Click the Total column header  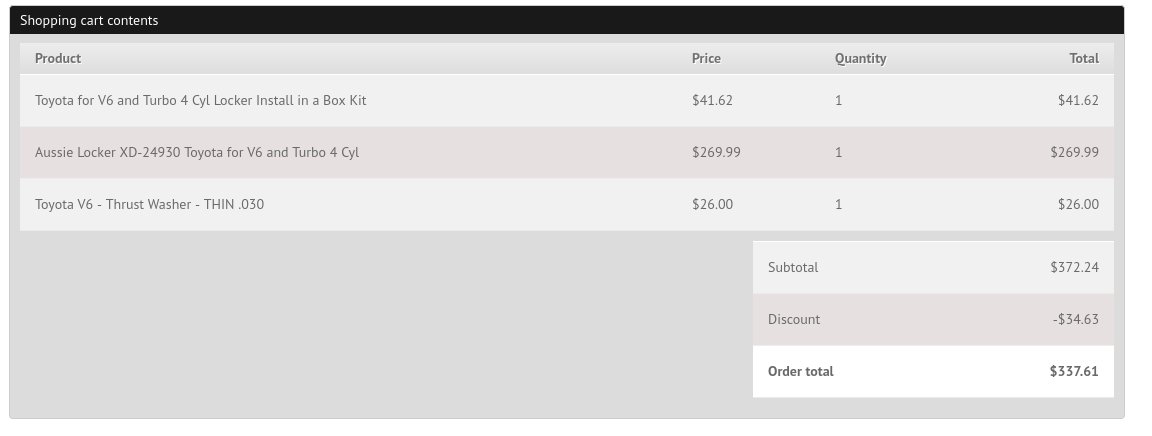click(x=1084, y=58)
